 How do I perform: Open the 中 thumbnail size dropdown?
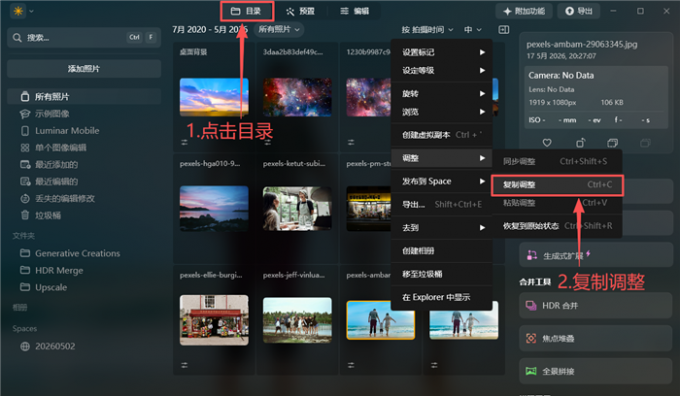pyautogui.click(x=473, y=29)
